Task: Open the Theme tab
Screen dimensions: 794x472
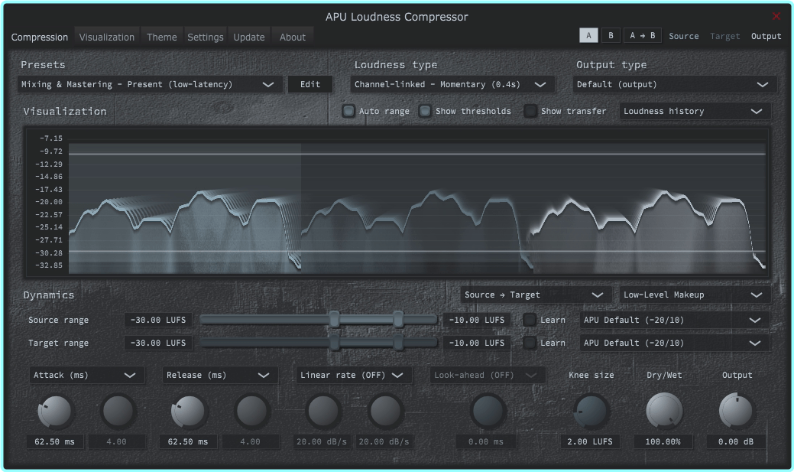Action: point(162,37)
